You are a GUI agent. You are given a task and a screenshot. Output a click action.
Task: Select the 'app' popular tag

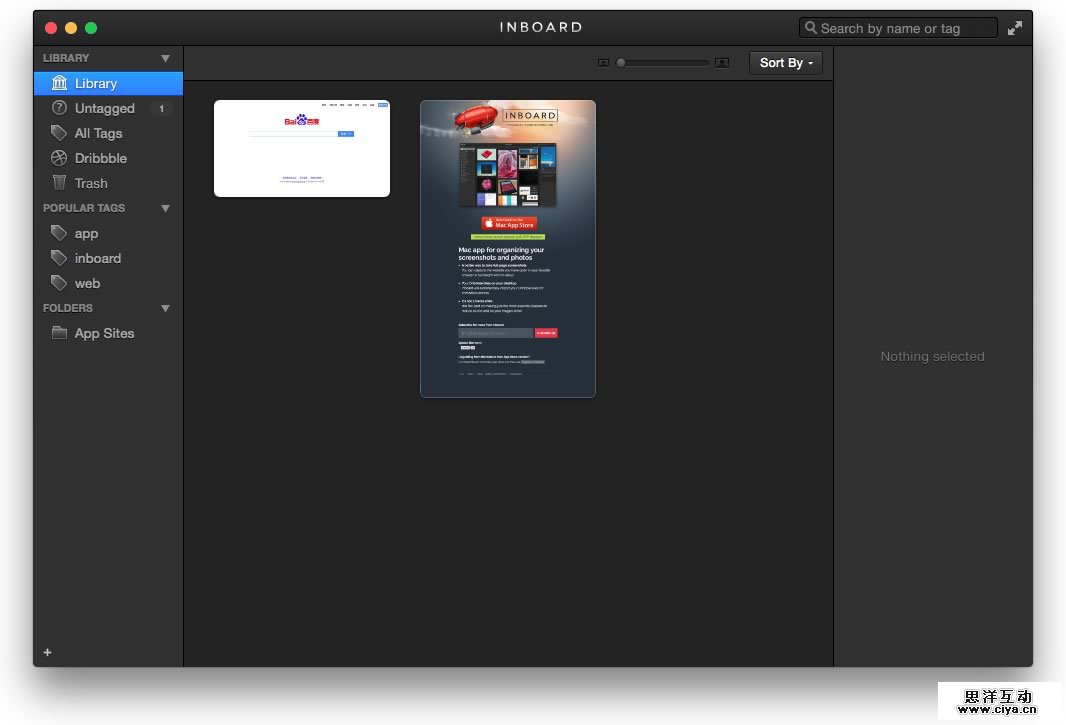point(86,233)
